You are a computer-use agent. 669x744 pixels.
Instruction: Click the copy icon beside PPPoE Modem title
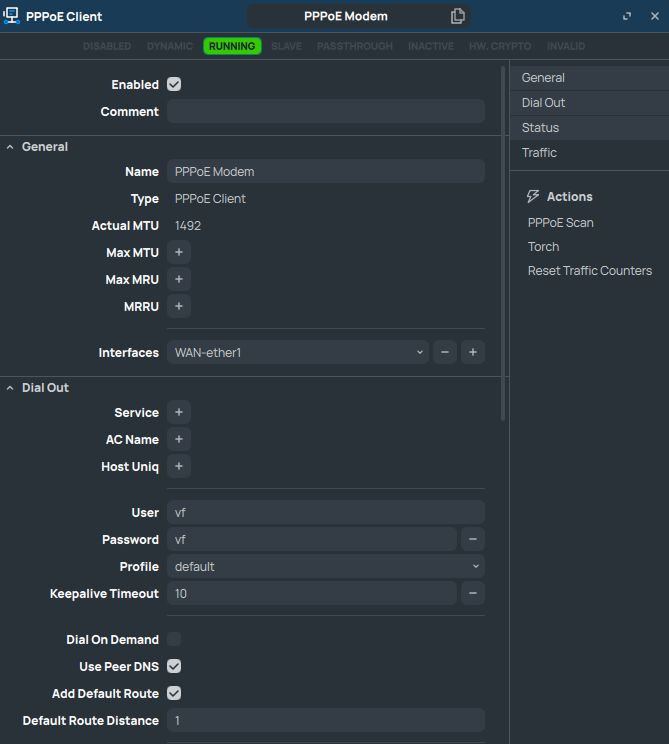click(x=458, y=16)
